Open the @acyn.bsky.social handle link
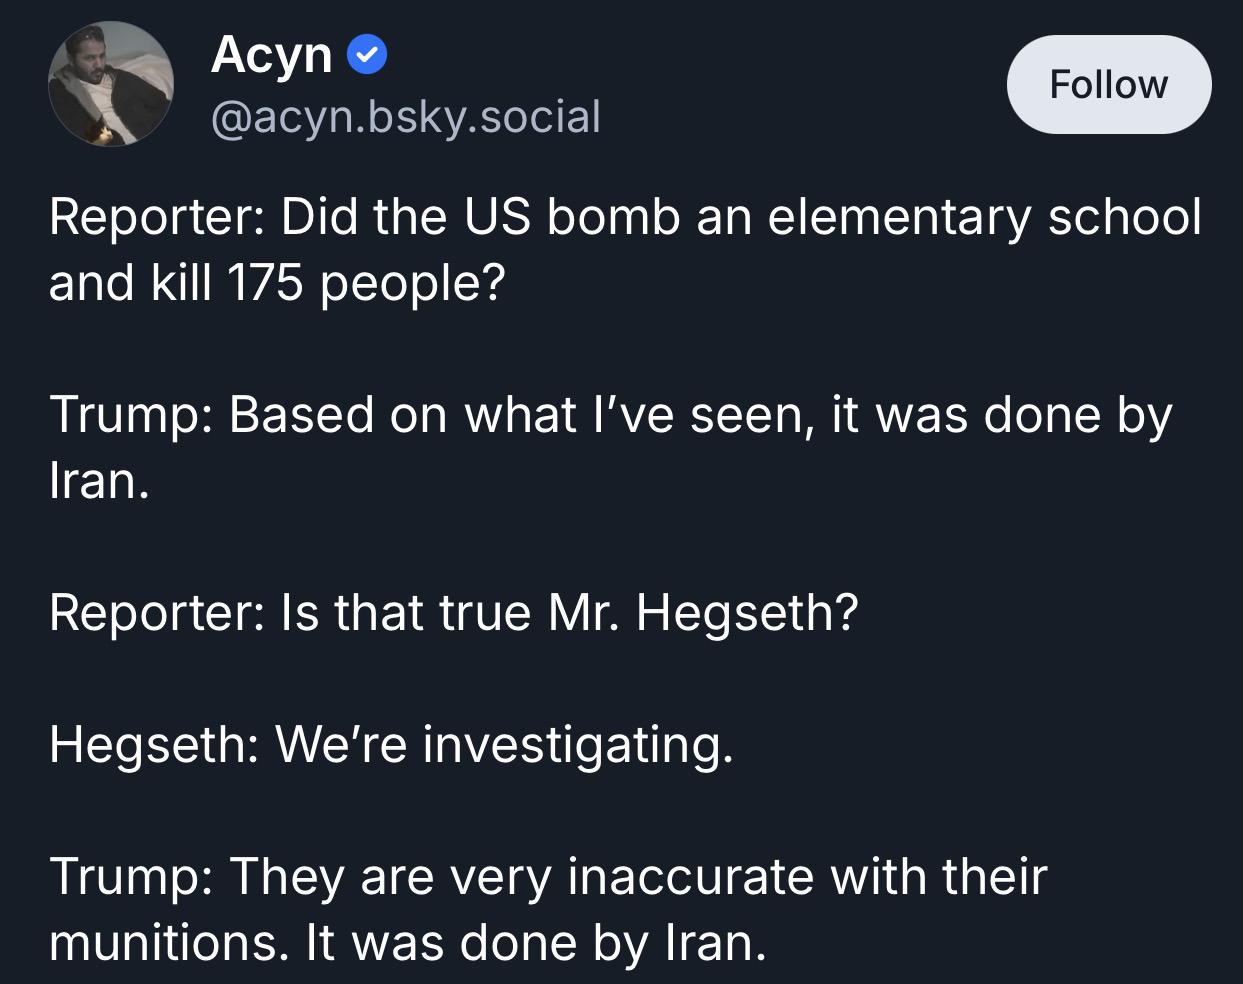This screenshot has height=984, width=1243. (x=405, y=117)
